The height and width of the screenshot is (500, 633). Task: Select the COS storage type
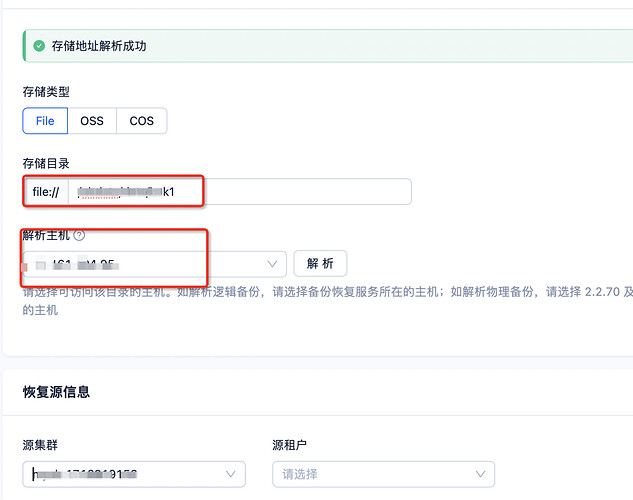141,121
